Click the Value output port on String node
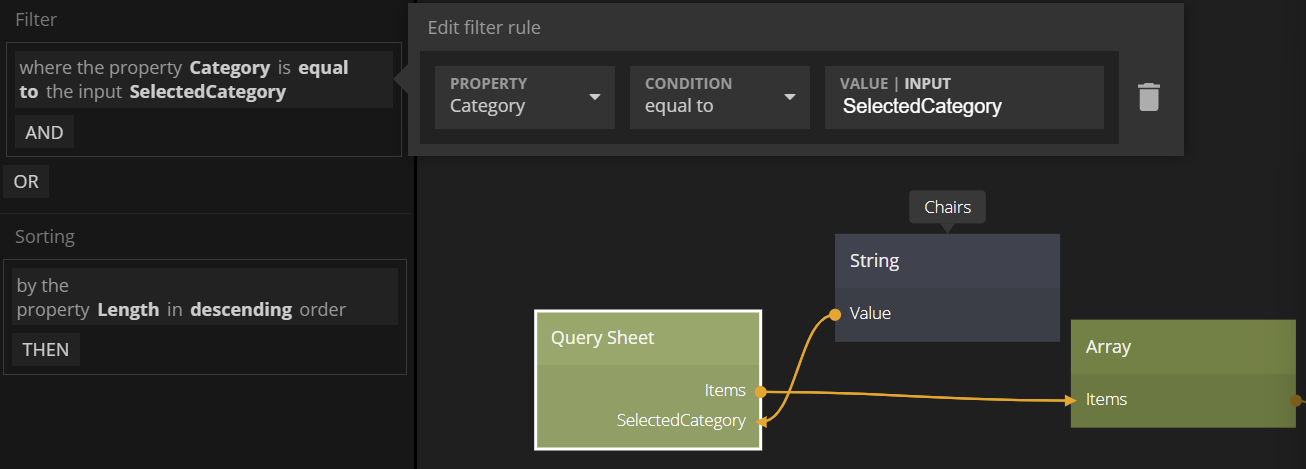 coord(835,314)
